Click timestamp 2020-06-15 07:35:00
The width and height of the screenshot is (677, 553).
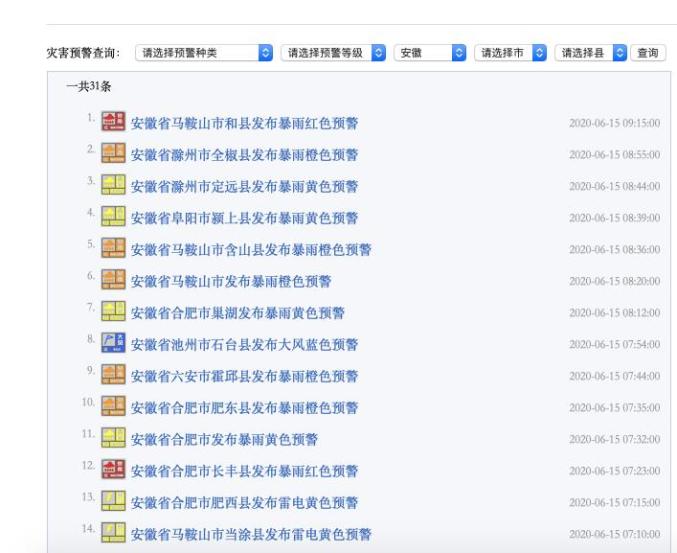[614, 408]
